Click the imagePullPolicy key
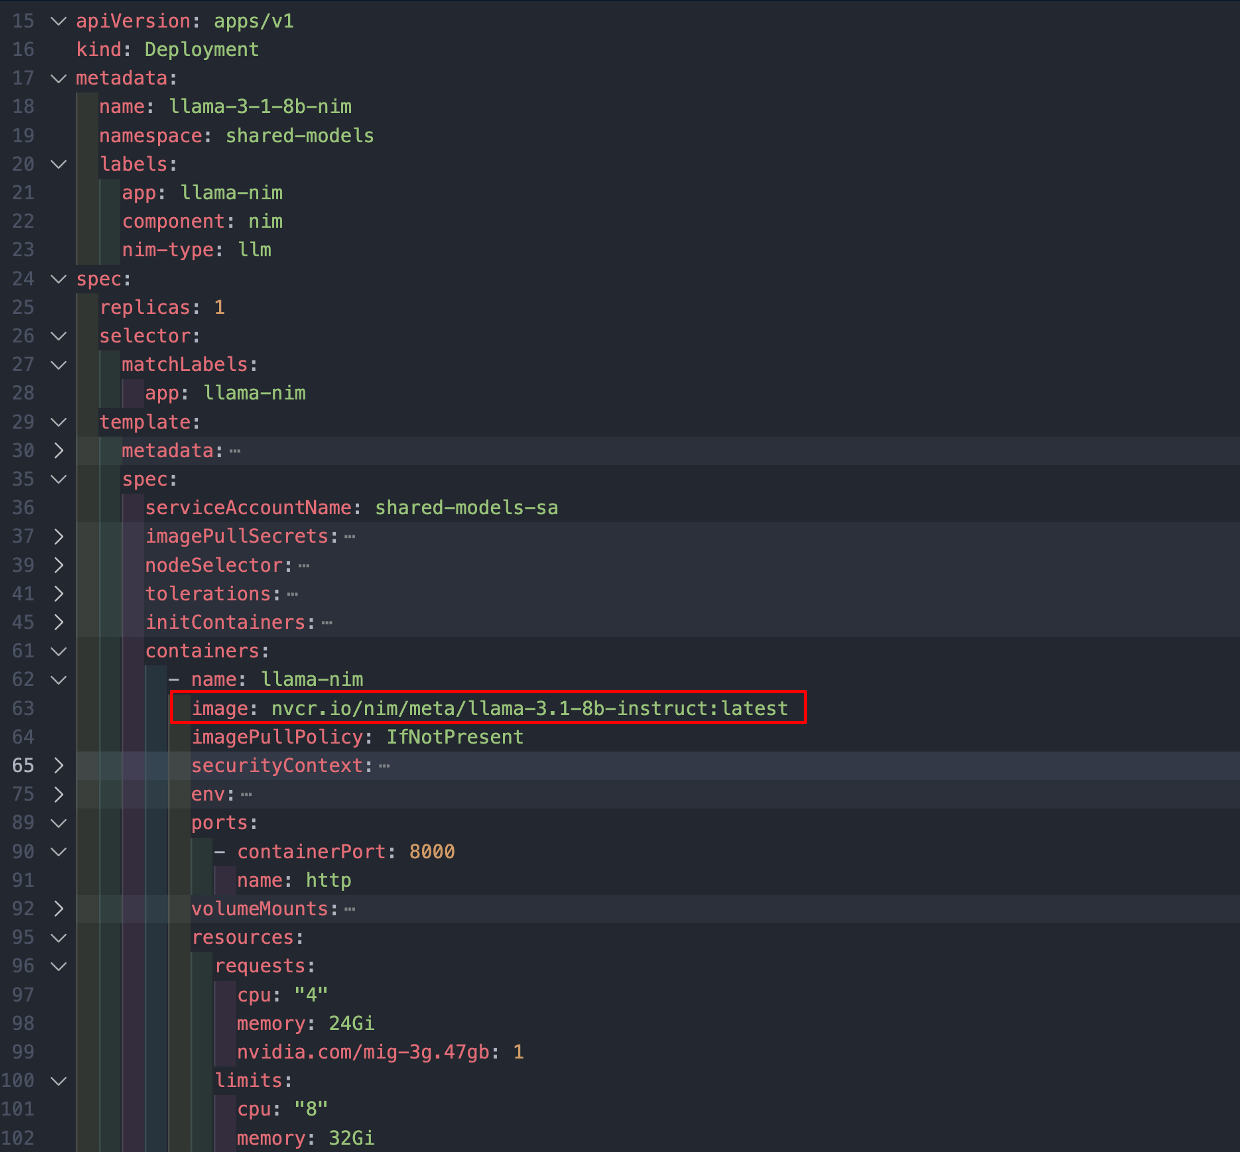 pyautogui.click(x=277, y=737)
